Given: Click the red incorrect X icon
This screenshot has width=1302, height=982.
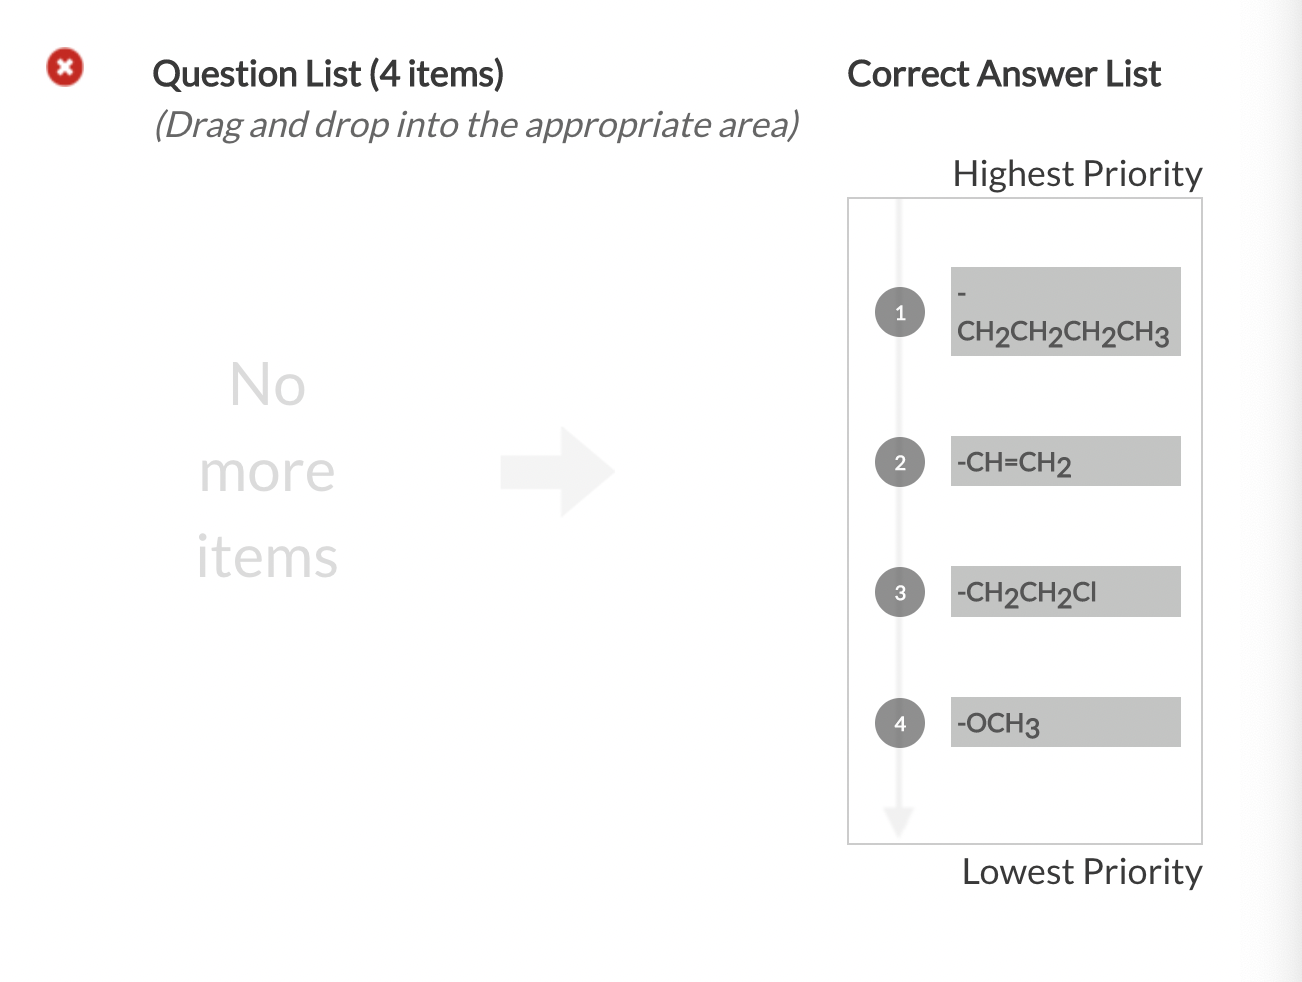Looking at the screenshot, I should [x=65, y=68].
